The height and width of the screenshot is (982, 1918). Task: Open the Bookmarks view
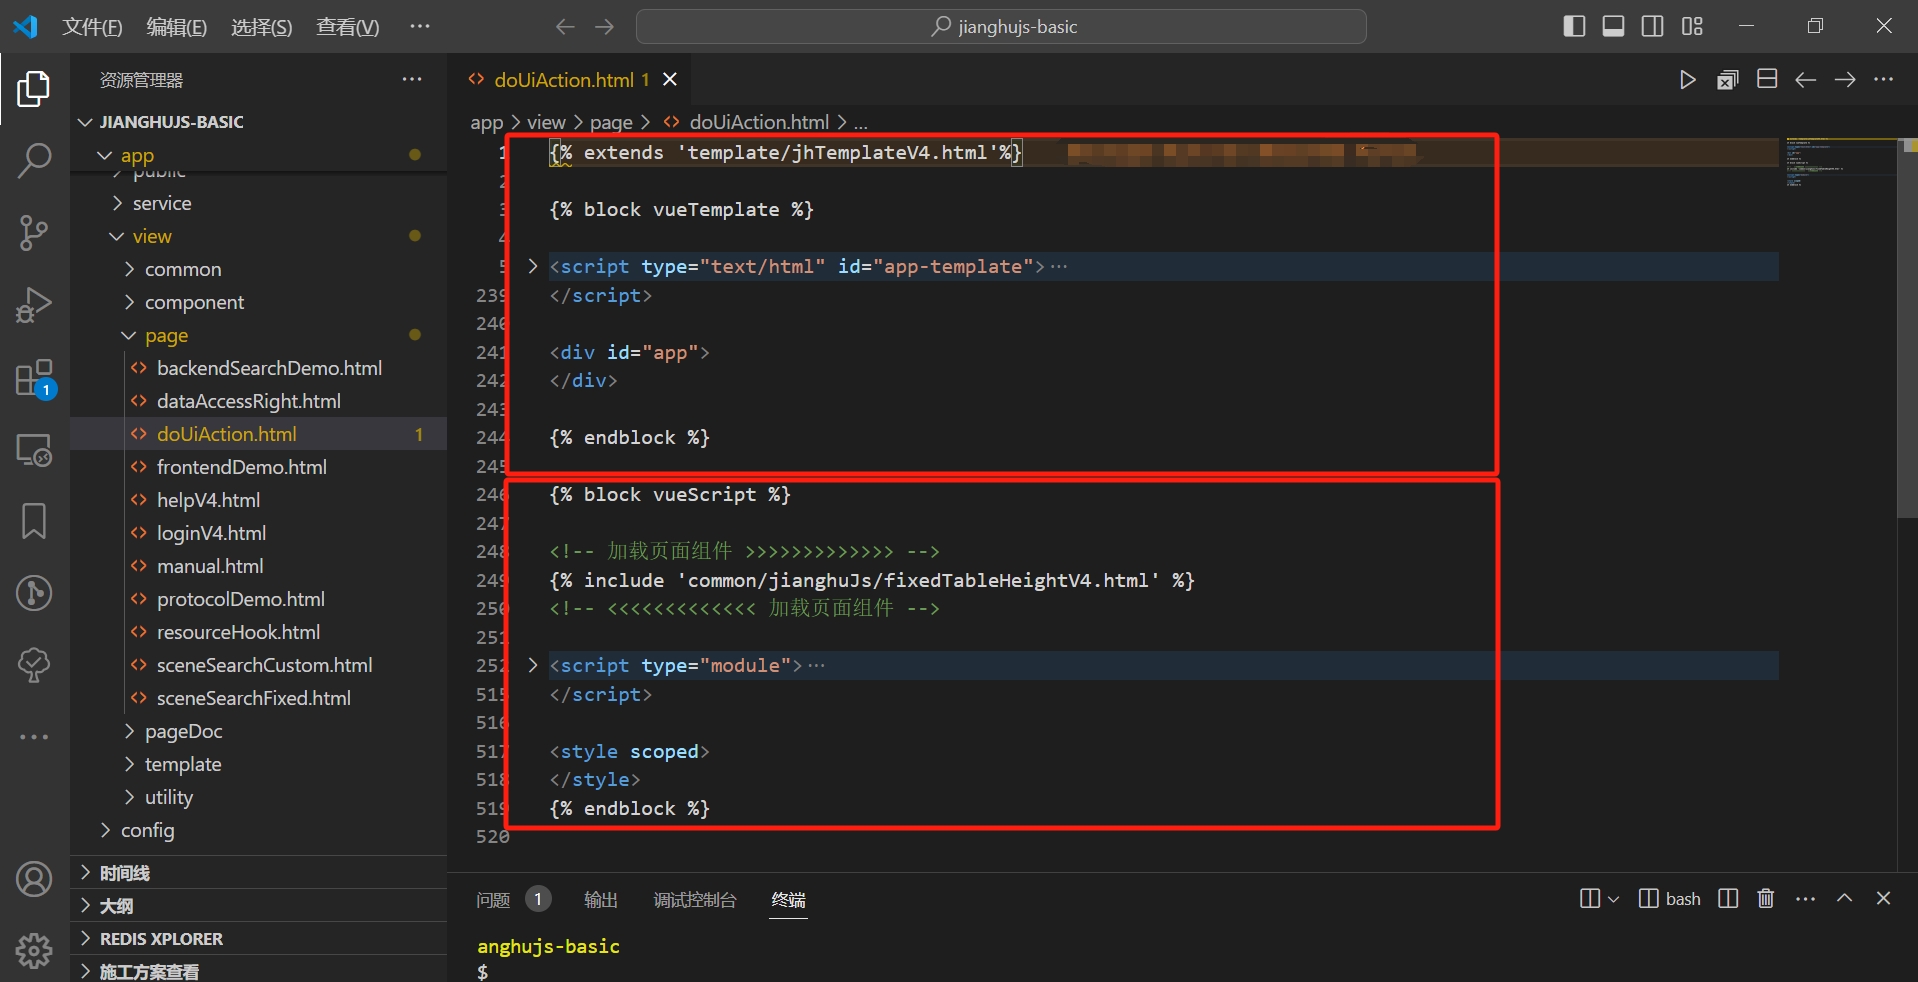[x=35, y=521]
